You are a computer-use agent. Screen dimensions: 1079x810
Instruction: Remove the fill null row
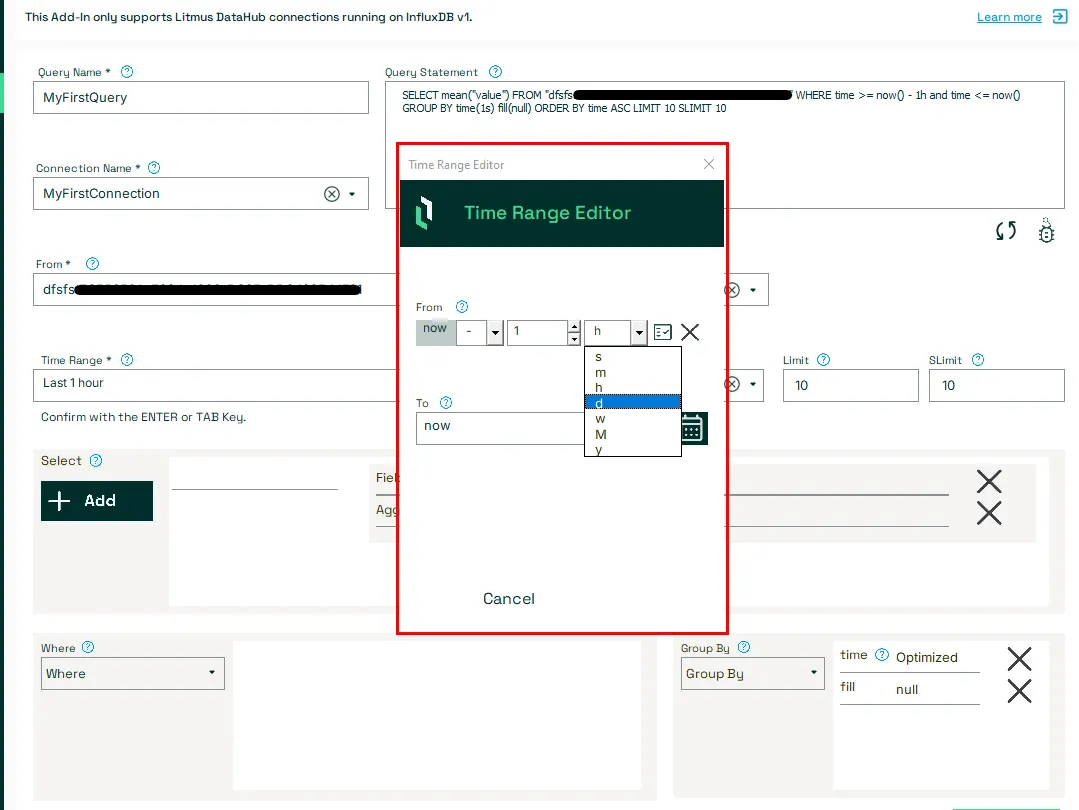coord(1019,691)
